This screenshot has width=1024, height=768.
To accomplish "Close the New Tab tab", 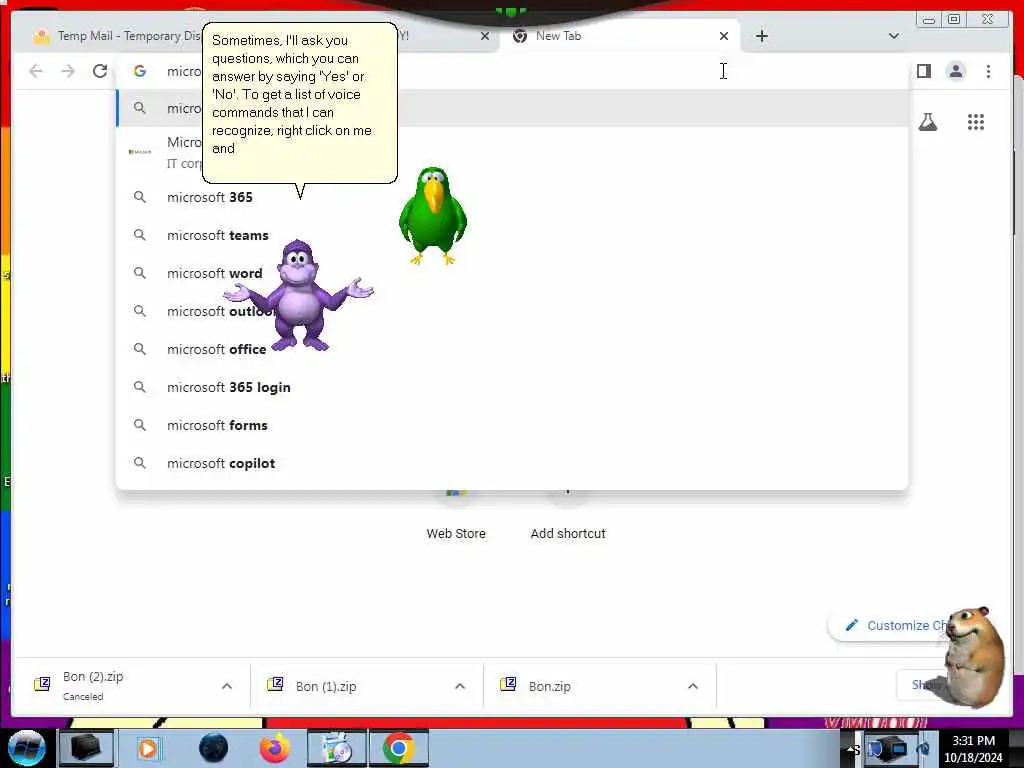I will tap(724, 36).
